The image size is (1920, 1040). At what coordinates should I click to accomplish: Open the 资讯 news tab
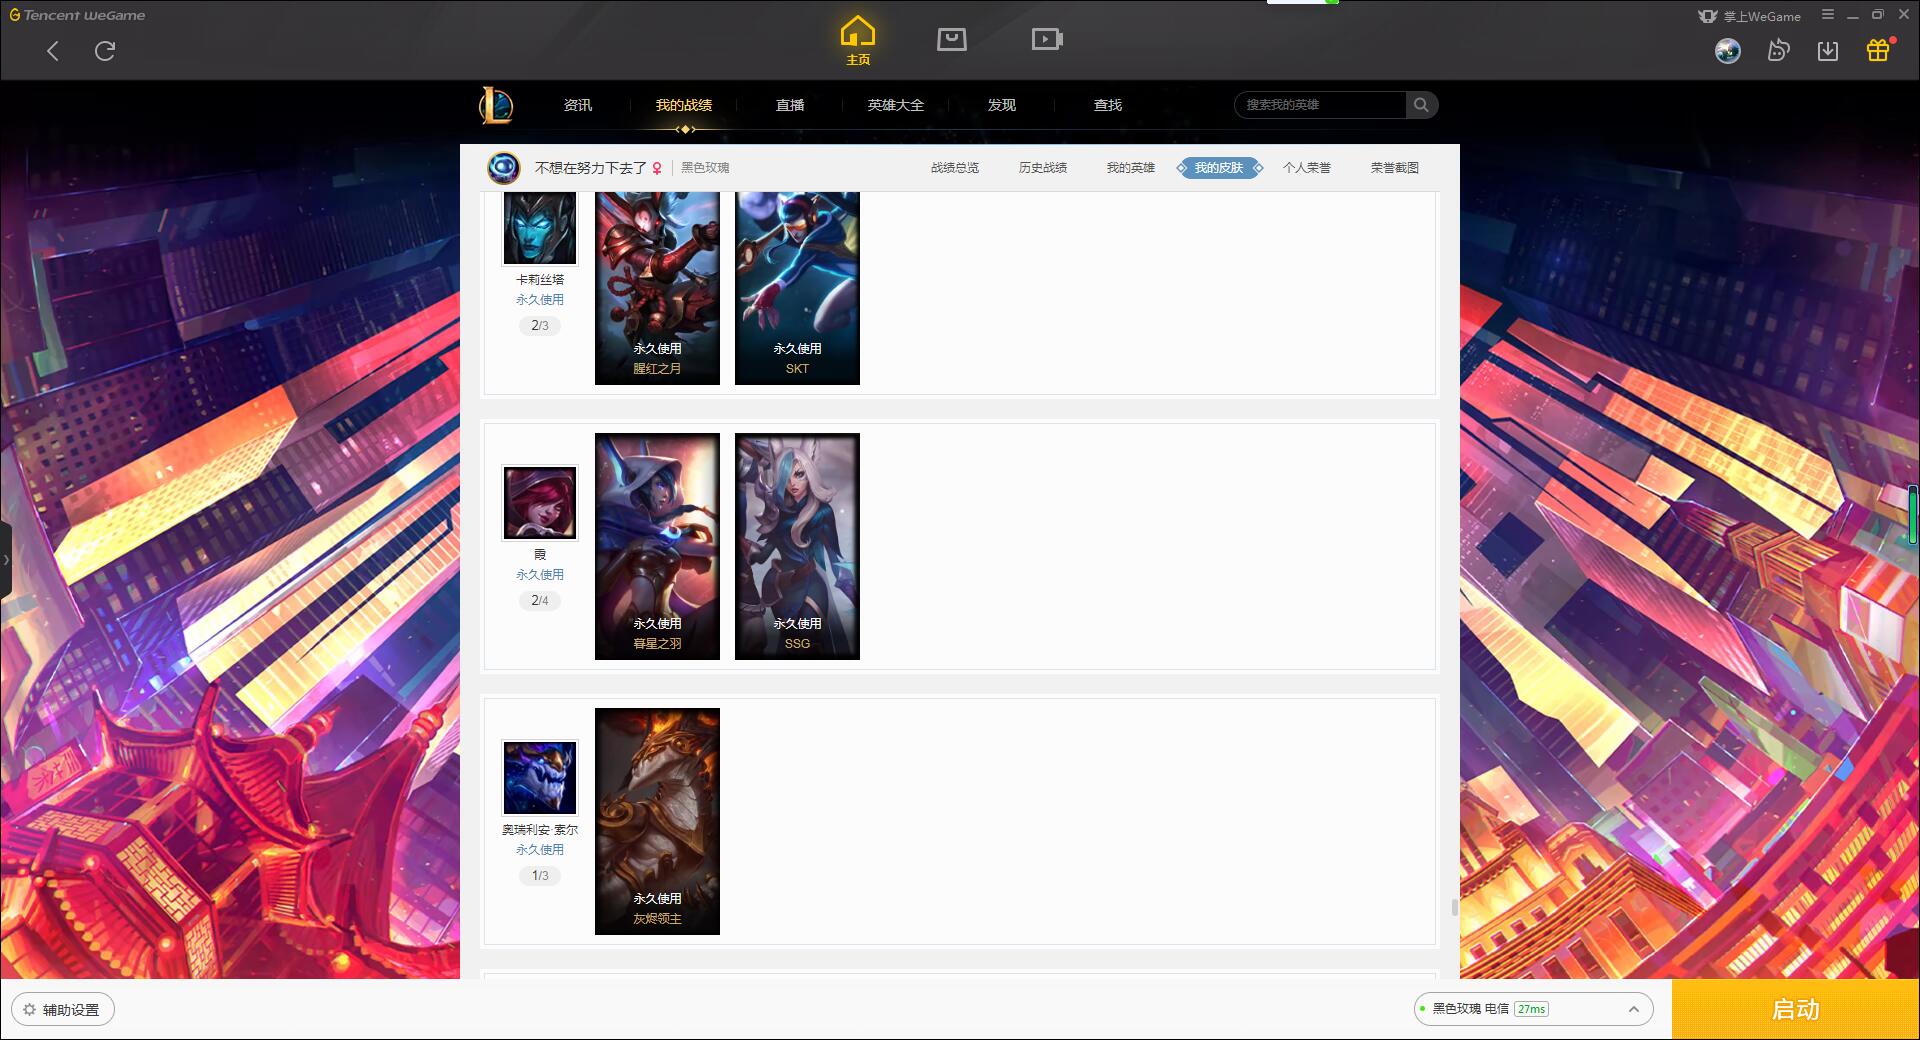[x=578, y=105]
